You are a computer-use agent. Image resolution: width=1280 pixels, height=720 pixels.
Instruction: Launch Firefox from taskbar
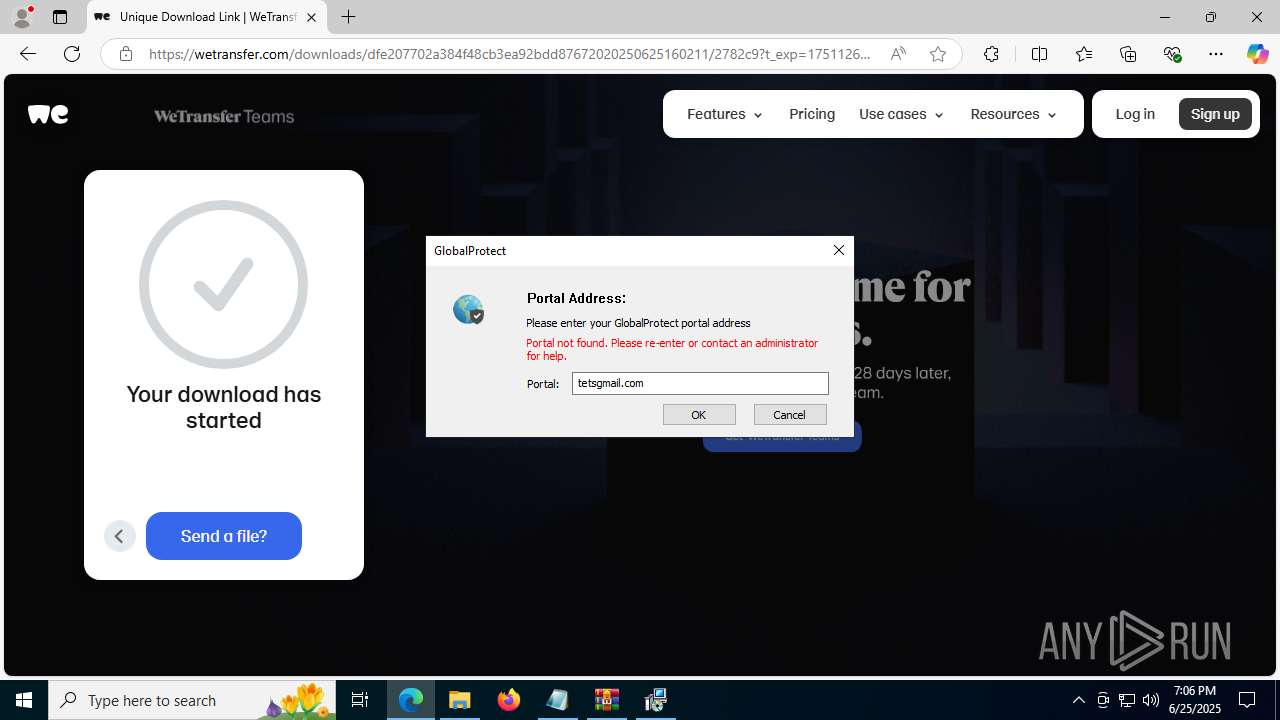pyautogui.click(x=509, y=700)
